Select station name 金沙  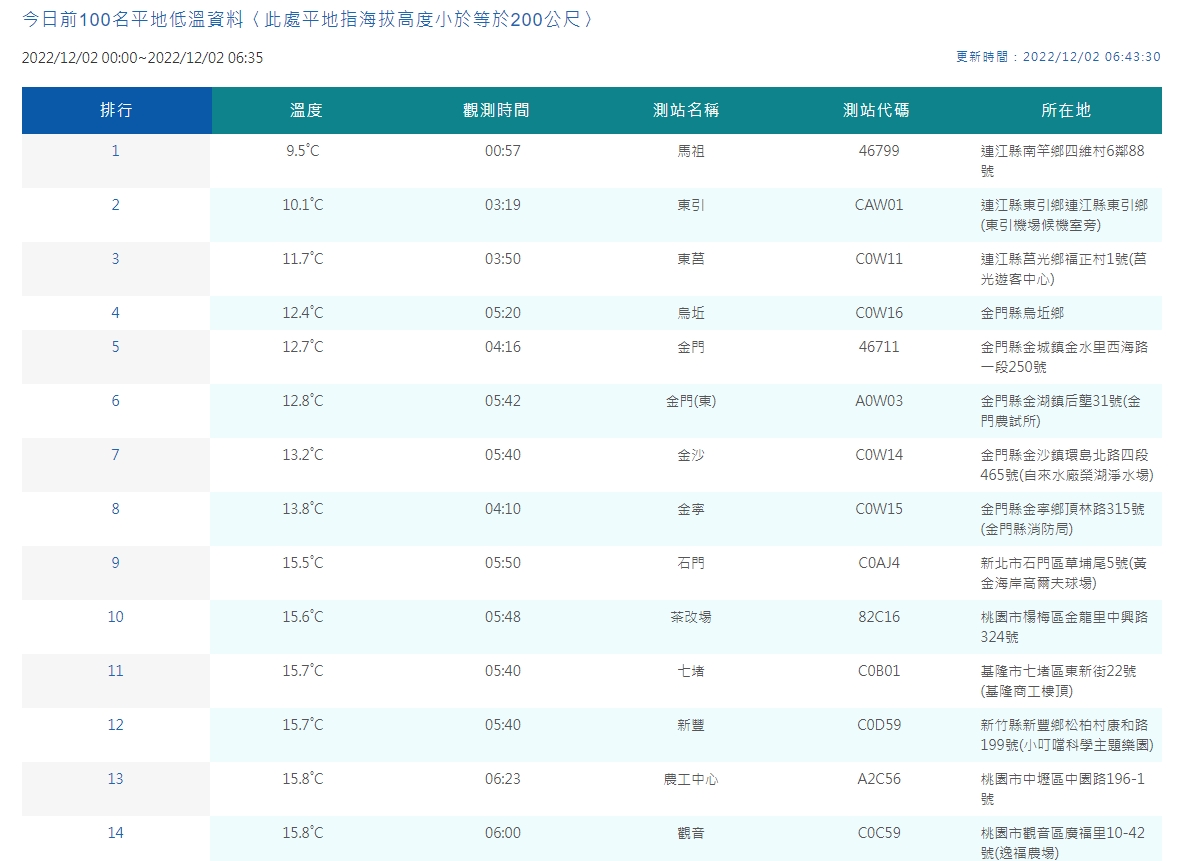coord(691,455)
